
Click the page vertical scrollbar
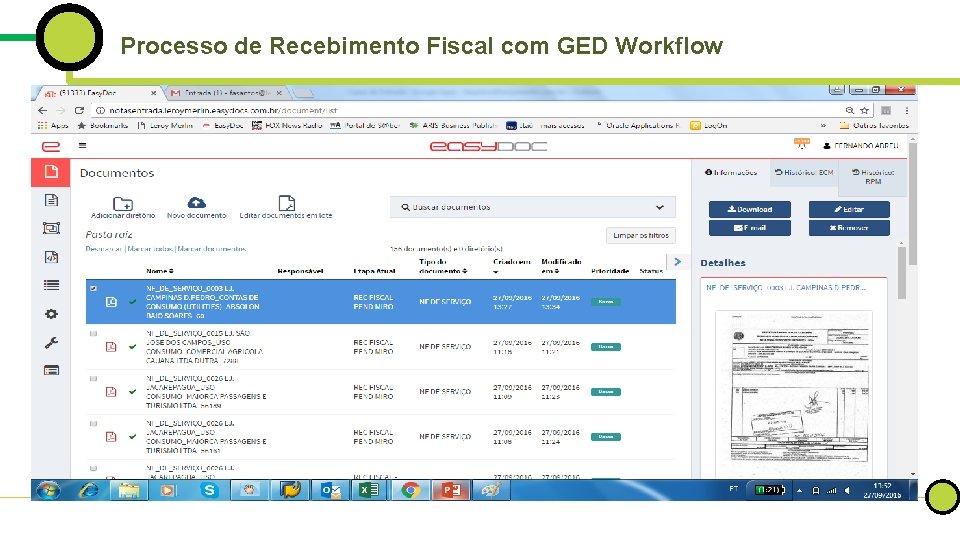click(913, 203)
